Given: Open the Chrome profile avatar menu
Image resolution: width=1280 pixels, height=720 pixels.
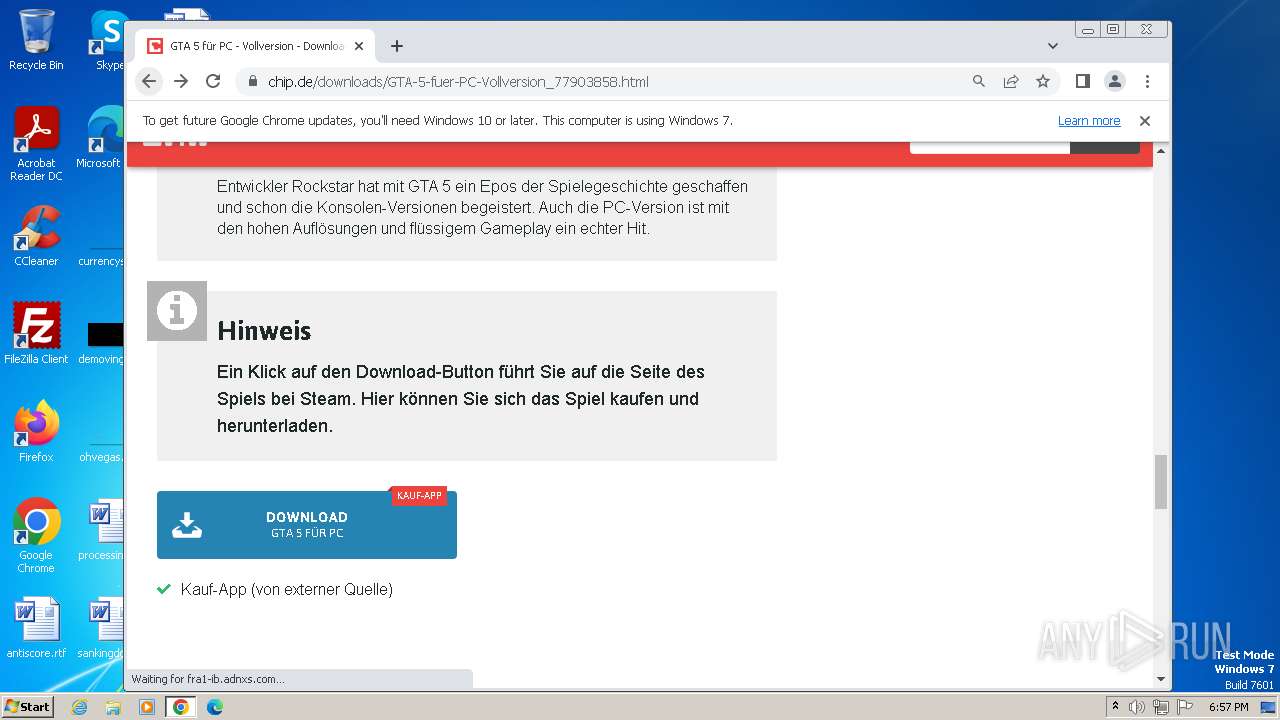Looking at the screenshot, I should [x=1115, y=81].
